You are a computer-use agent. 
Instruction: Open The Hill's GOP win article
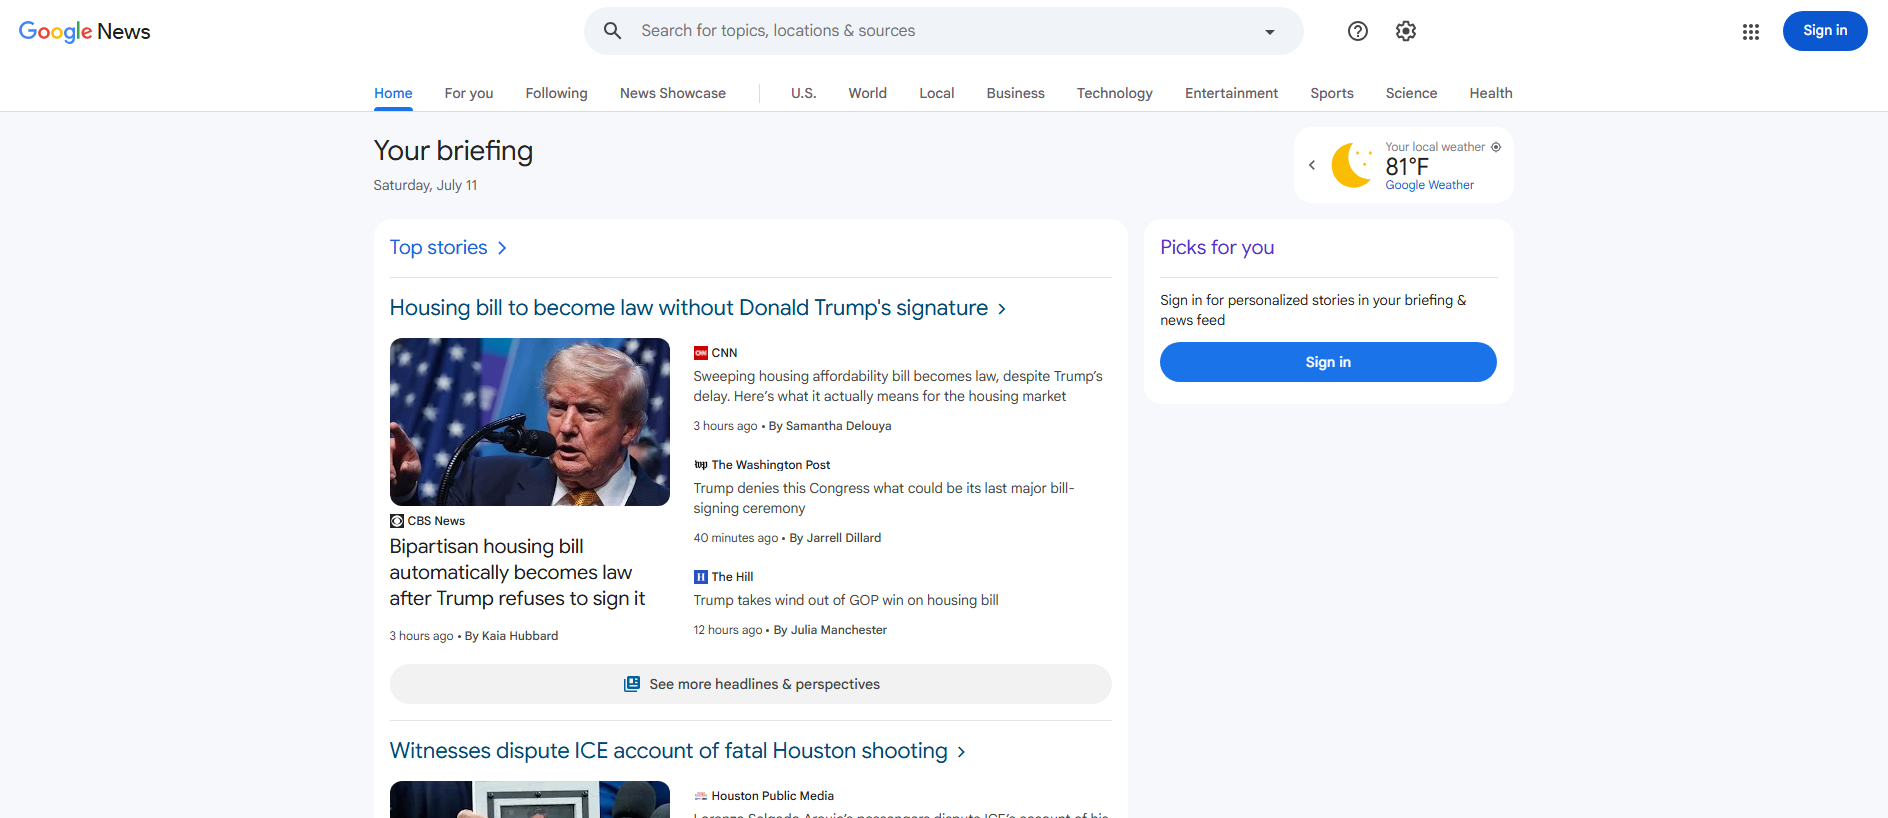(846, 600)
